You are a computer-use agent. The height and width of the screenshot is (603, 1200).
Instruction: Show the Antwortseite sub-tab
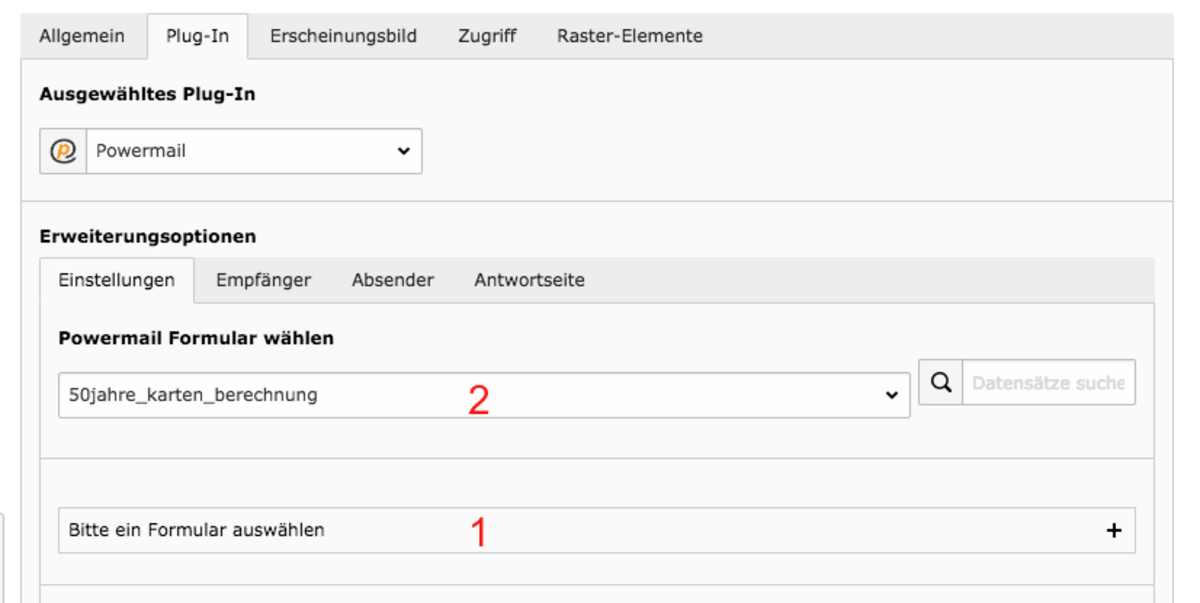(x=529, y=280)
